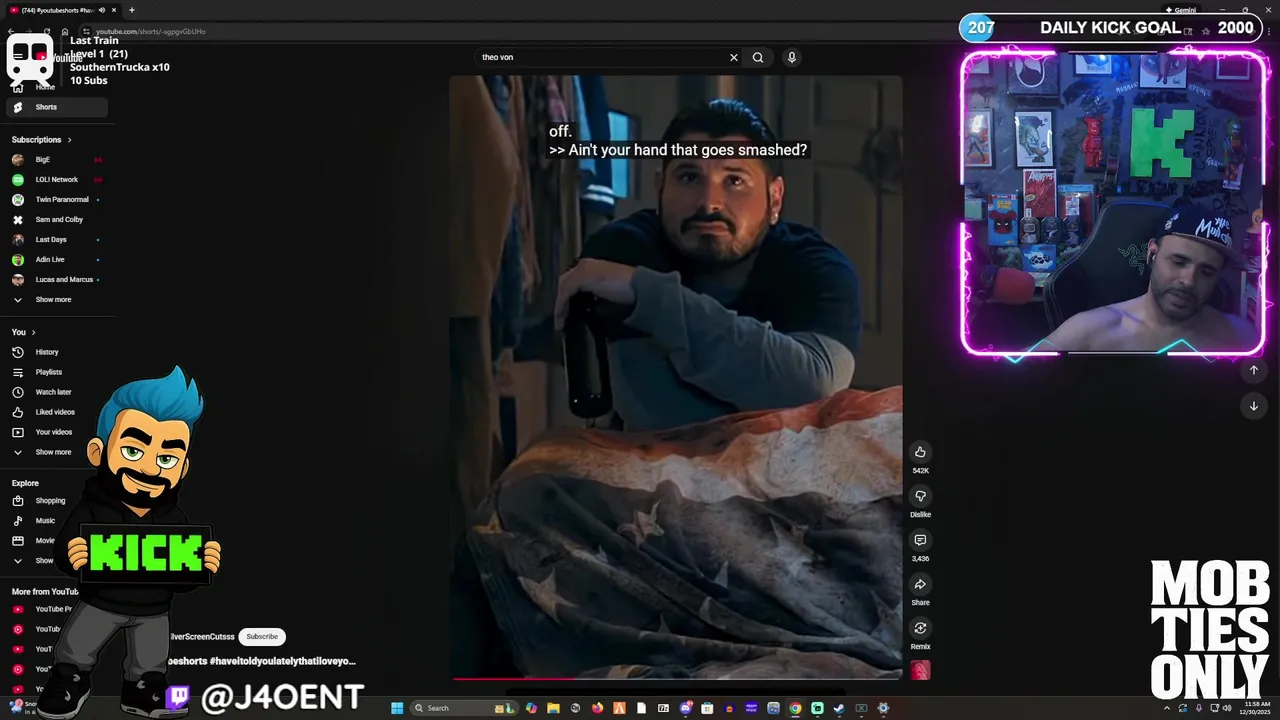Screen dimensions: 1280x720
Task: Open a new browser tab
Action: point(131,10)
